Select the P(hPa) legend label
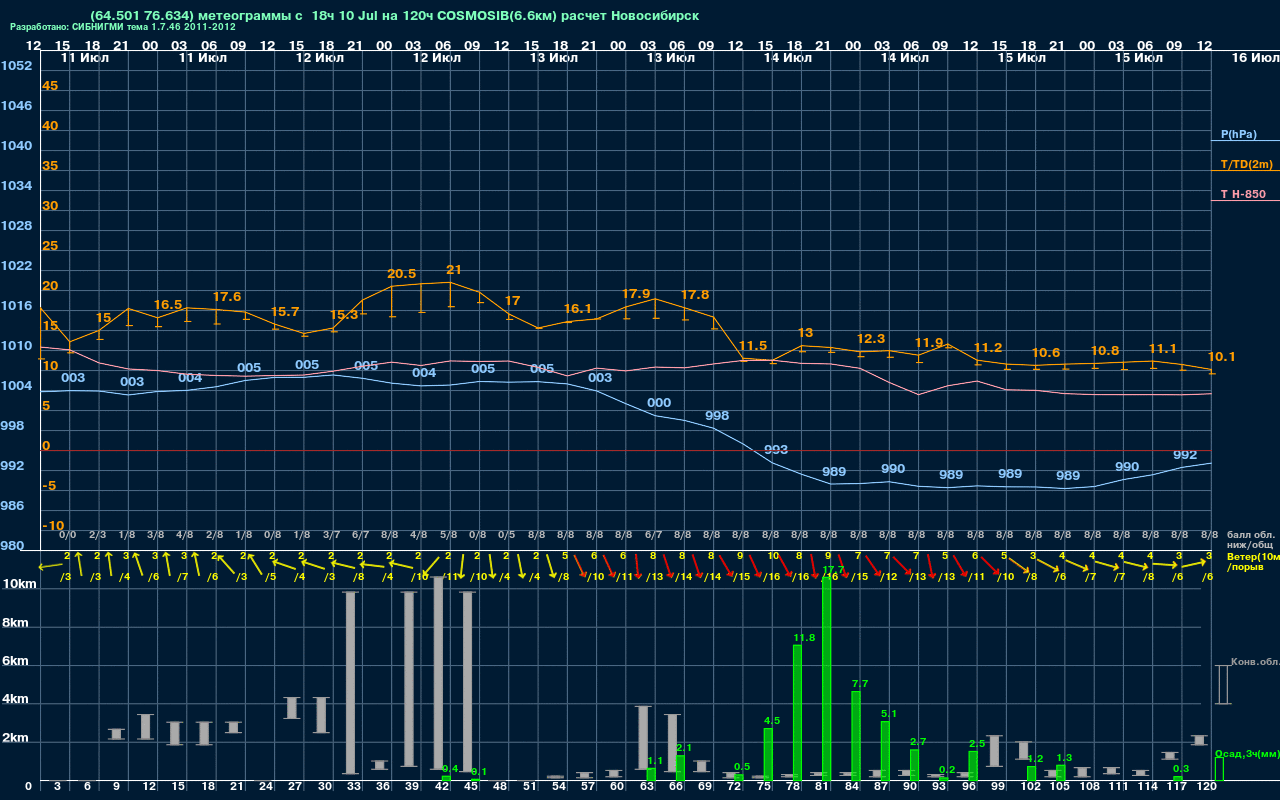The width and height of the screenshot is (1280, 800). pos(1239,134)
